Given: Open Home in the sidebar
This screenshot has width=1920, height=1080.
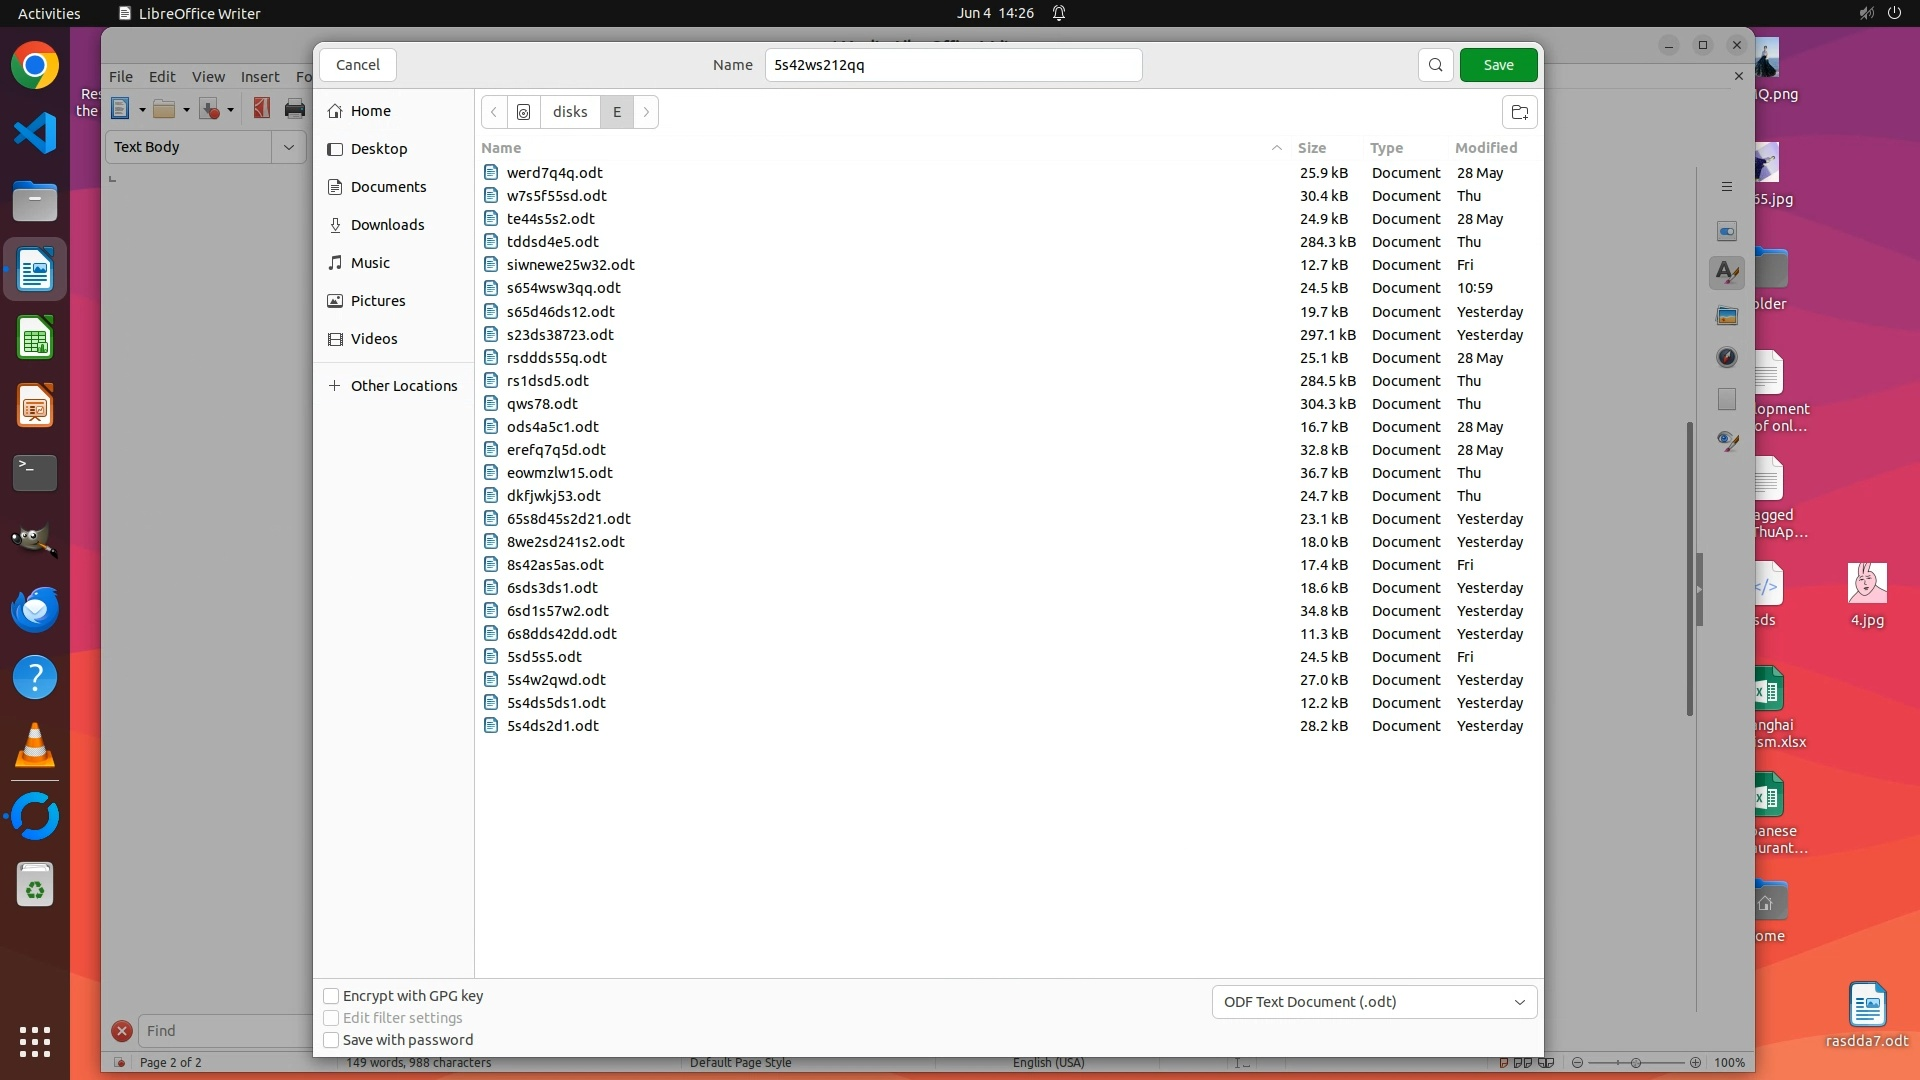Looking at the screenshot, I should [x=370, y=111].
